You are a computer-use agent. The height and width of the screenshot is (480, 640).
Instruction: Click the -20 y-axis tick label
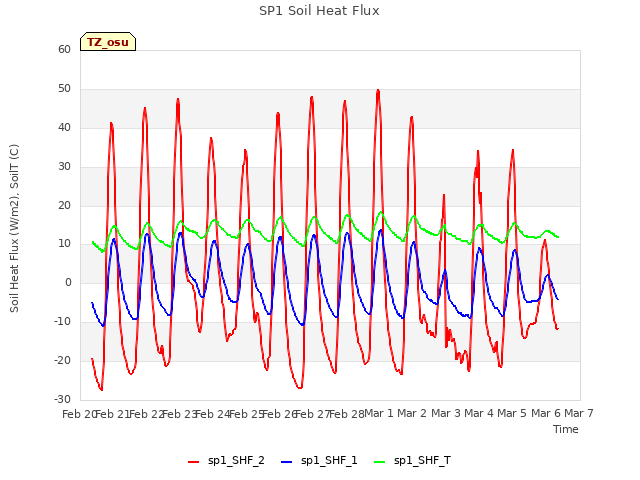tap(62, 360)
